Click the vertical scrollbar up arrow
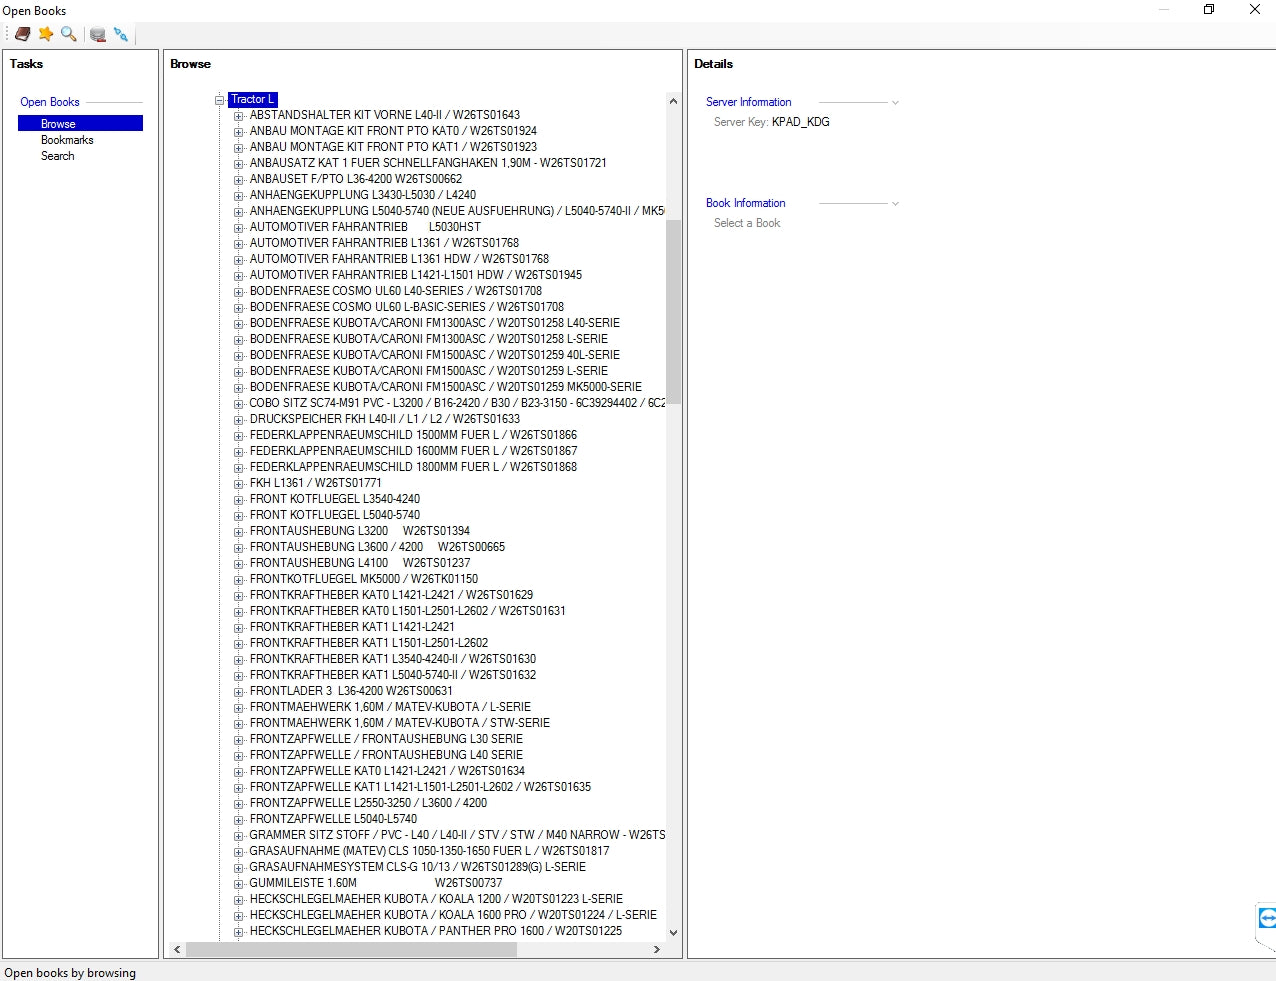The height and width of the screenshot is (981, 1276). pyautogui.click(x=673, y=101)
